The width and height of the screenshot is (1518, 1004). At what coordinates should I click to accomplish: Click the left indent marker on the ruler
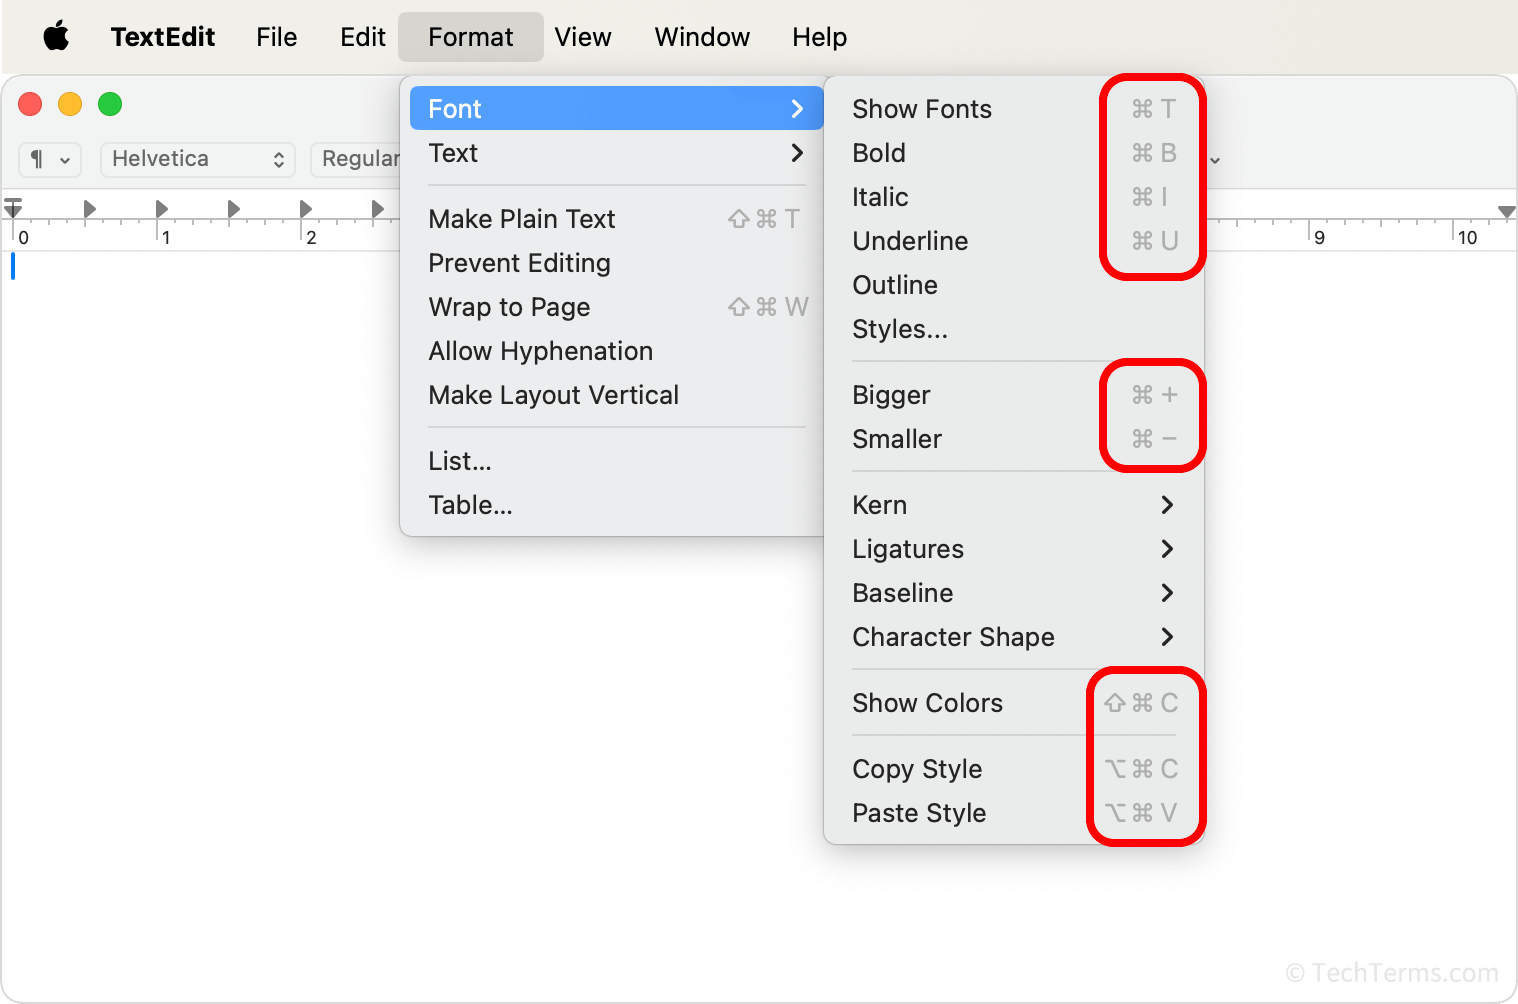[x=14, y=211]
